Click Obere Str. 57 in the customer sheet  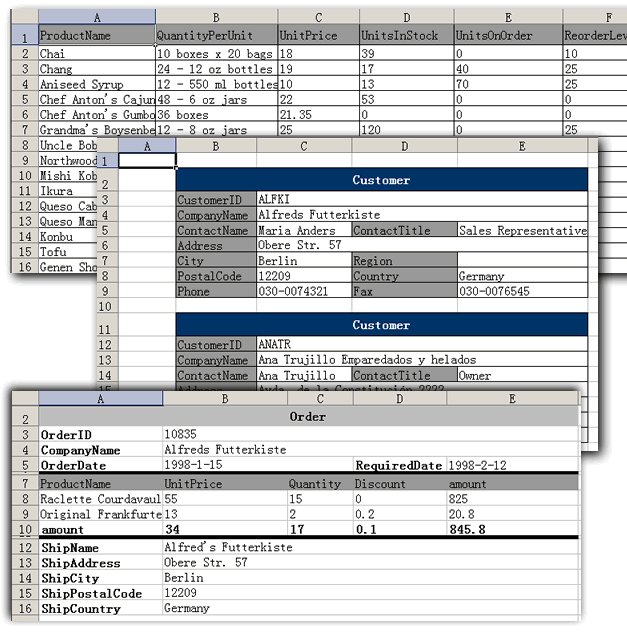[422, 245]
